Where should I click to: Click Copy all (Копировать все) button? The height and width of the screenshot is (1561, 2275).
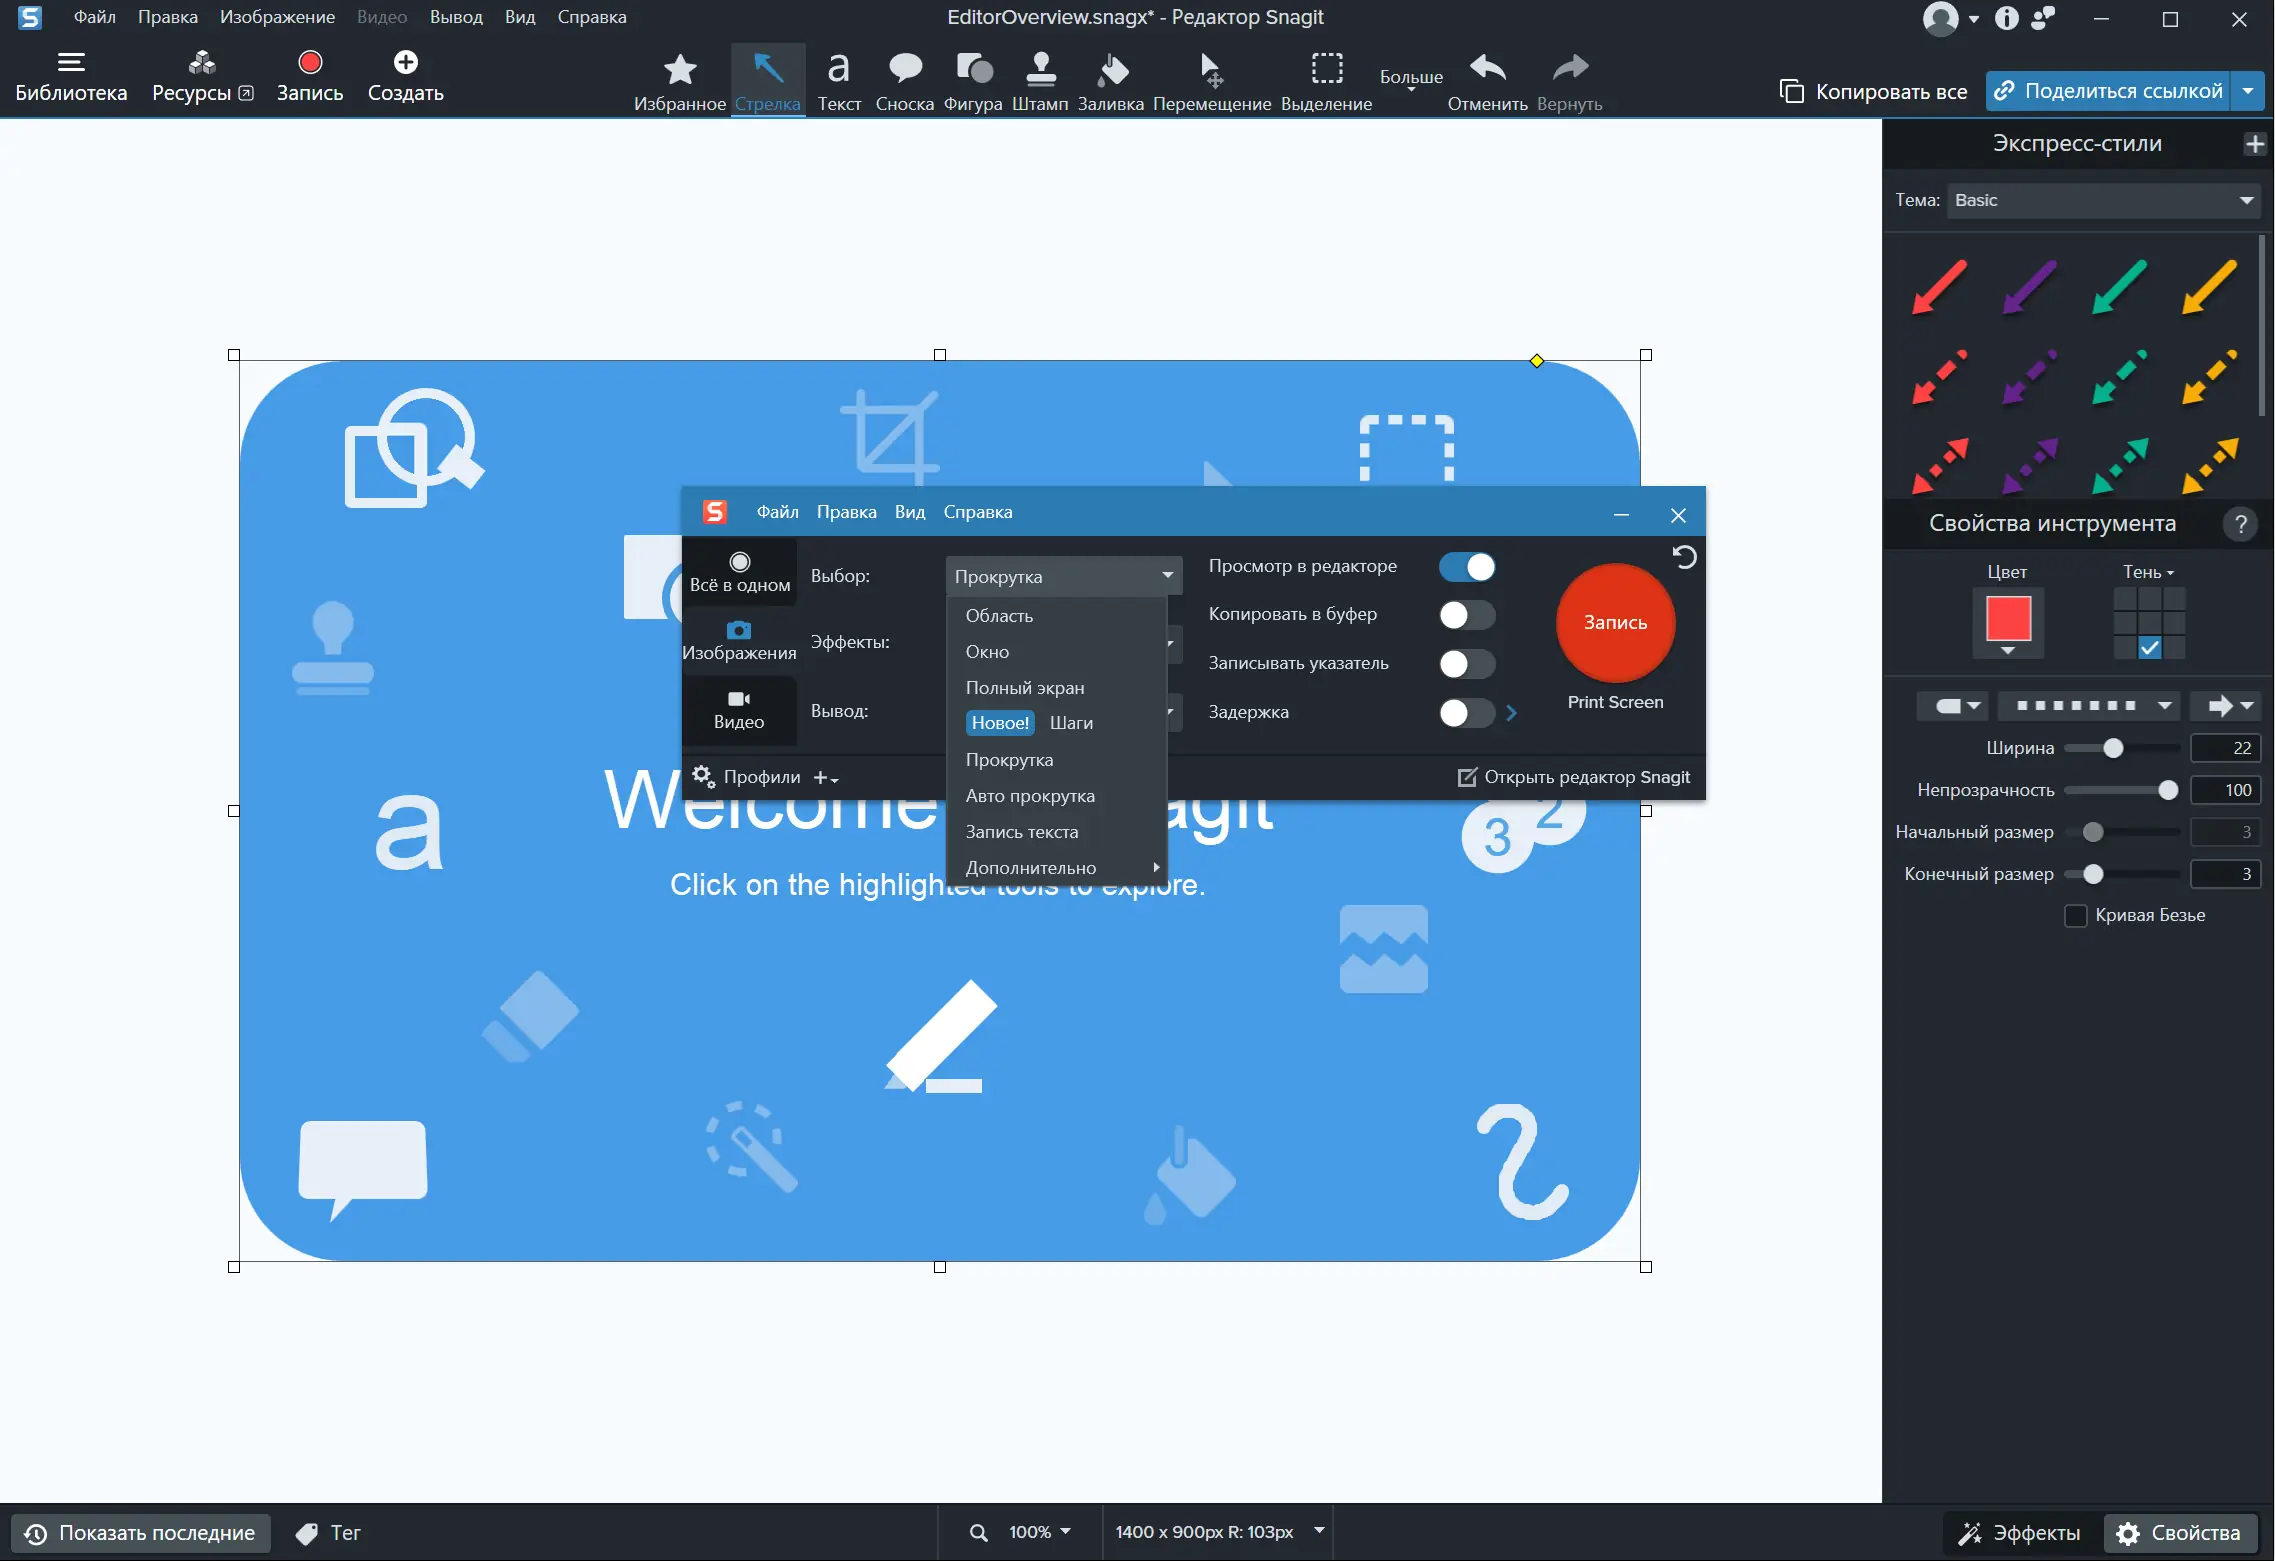pos(1873,92)
